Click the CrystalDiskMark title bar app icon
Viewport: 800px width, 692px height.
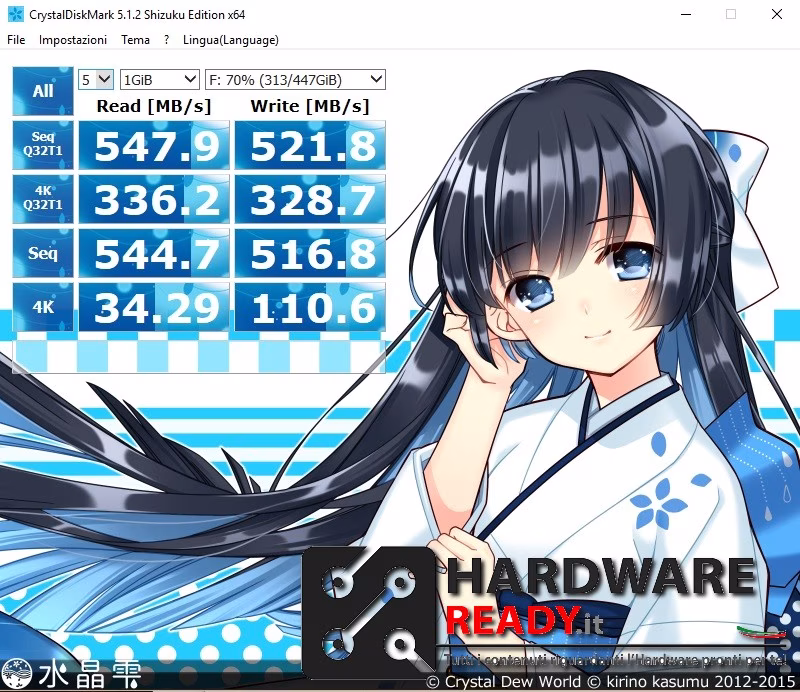point(16,14)
